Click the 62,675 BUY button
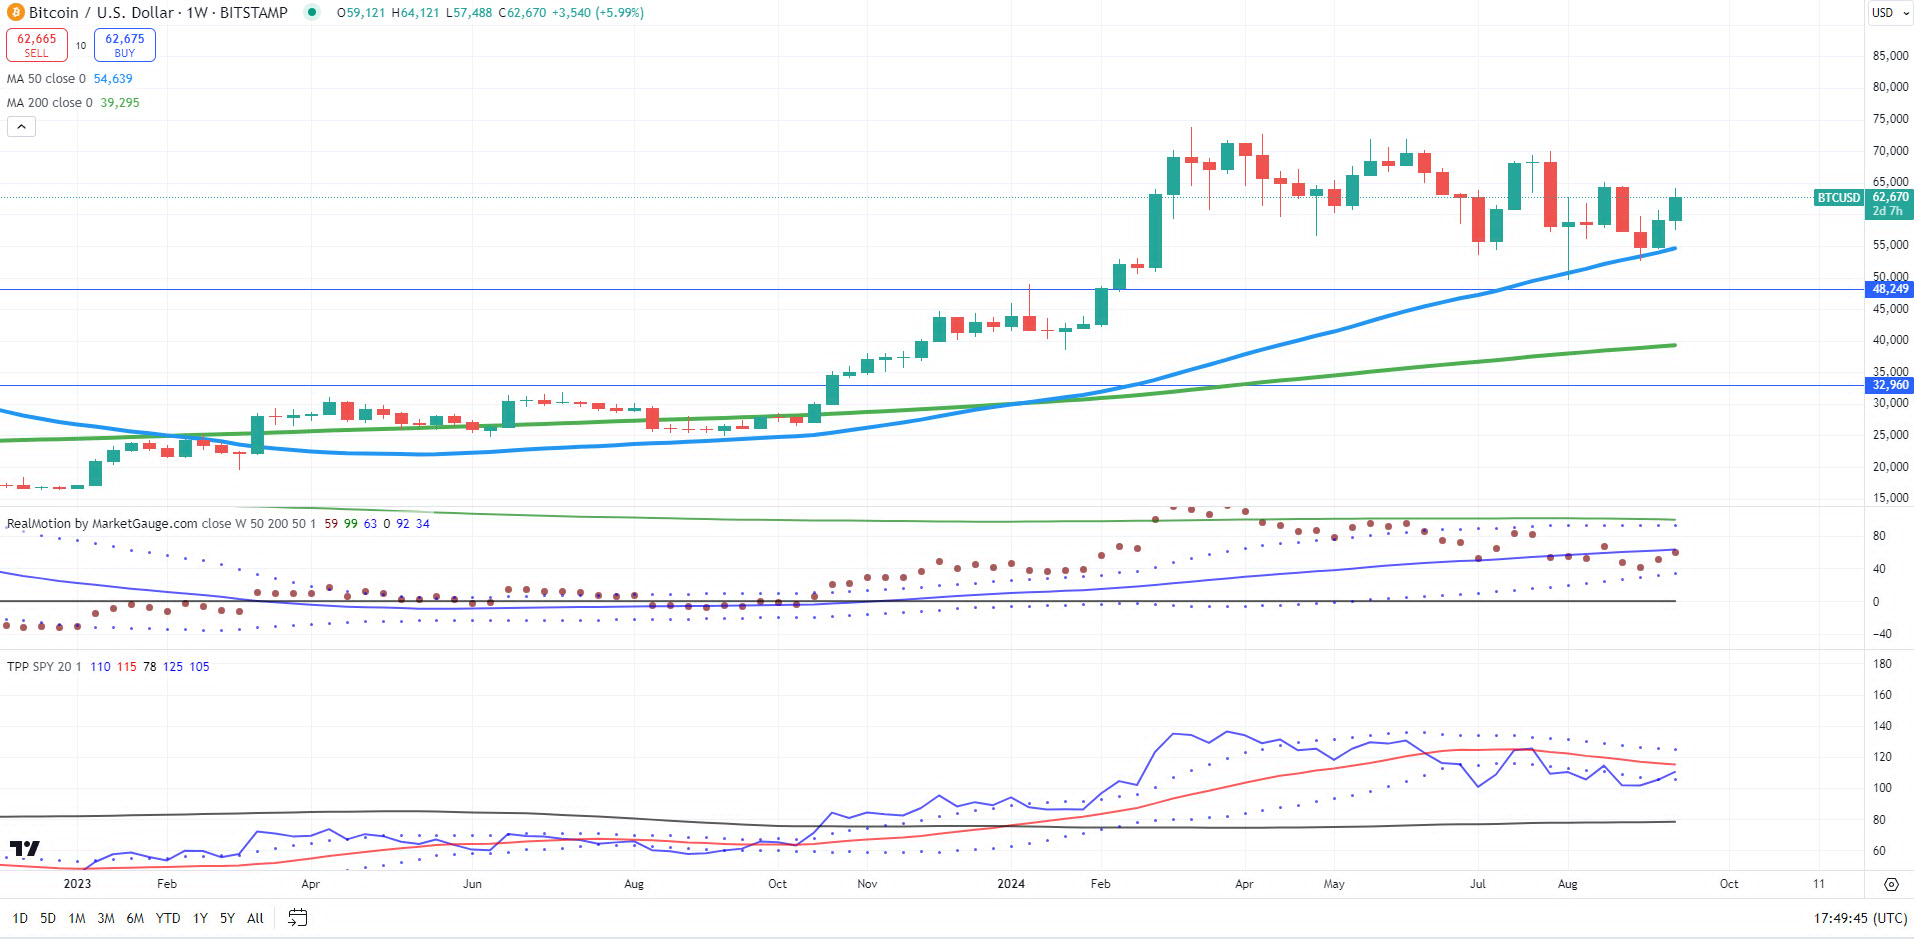Image resolution: width=1914 pixels, height=939 pixels. click(125, 45)
